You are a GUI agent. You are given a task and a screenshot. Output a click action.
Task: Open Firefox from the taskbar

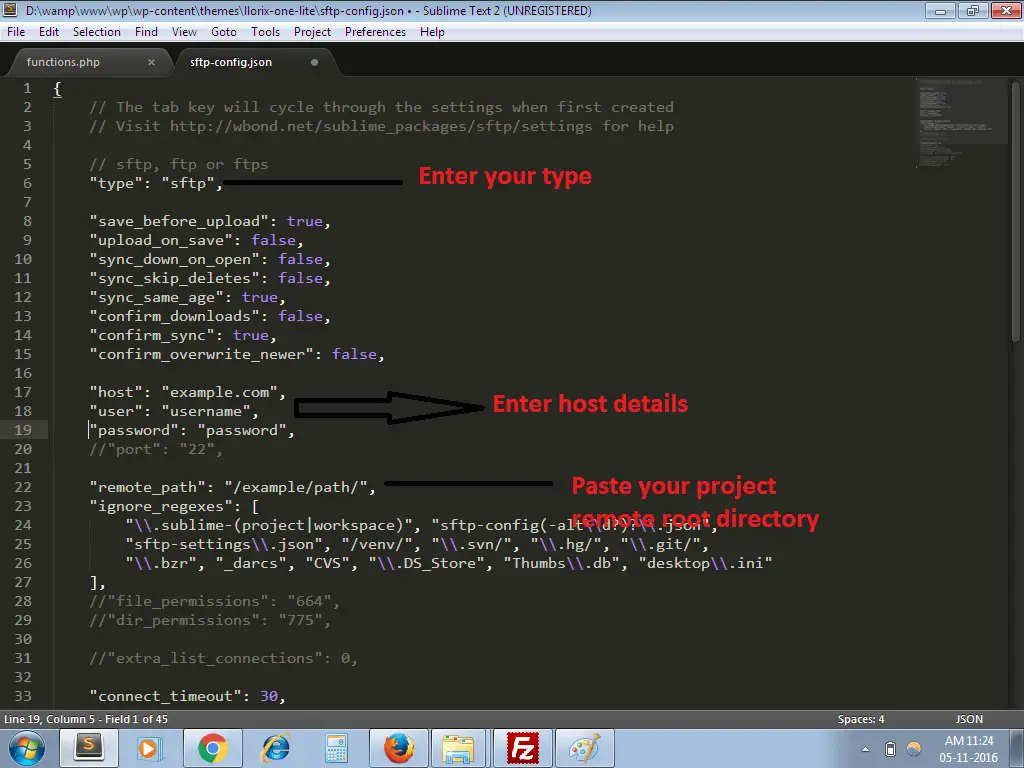click(398, 748)
